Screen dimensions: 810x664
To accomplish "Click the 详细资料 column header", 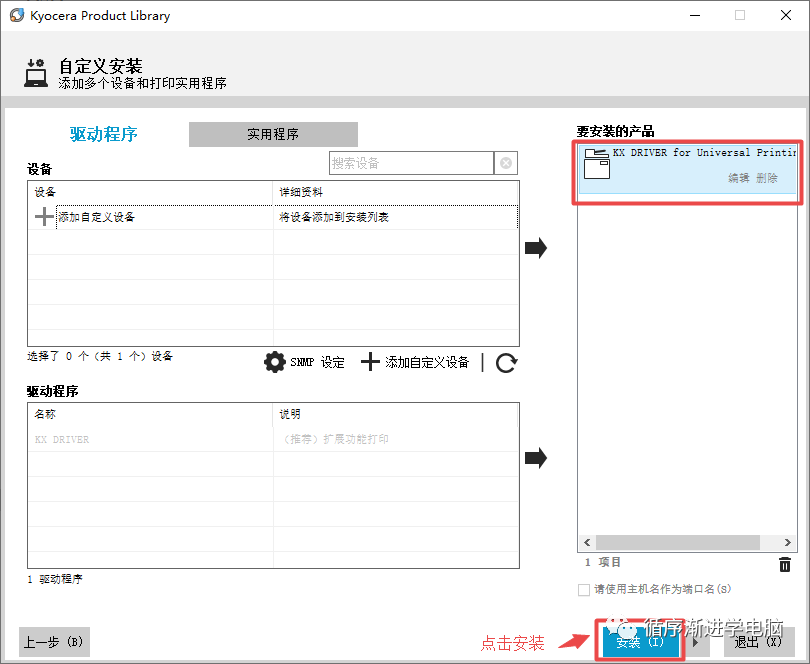I will point(395,192).
